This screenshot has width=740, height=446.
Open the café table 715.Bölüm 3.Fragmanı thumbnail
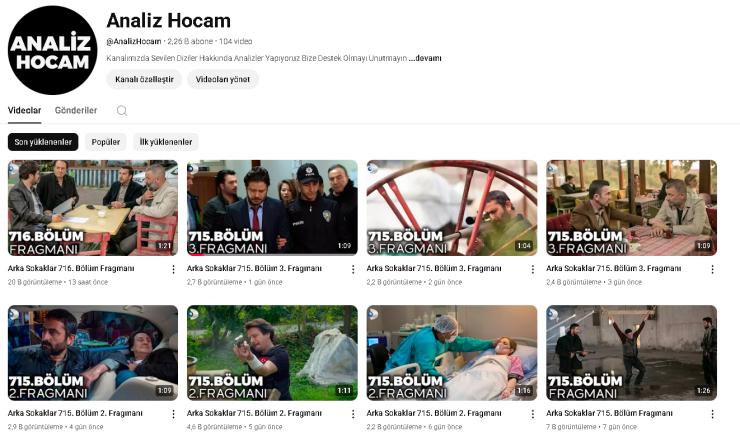631,208
